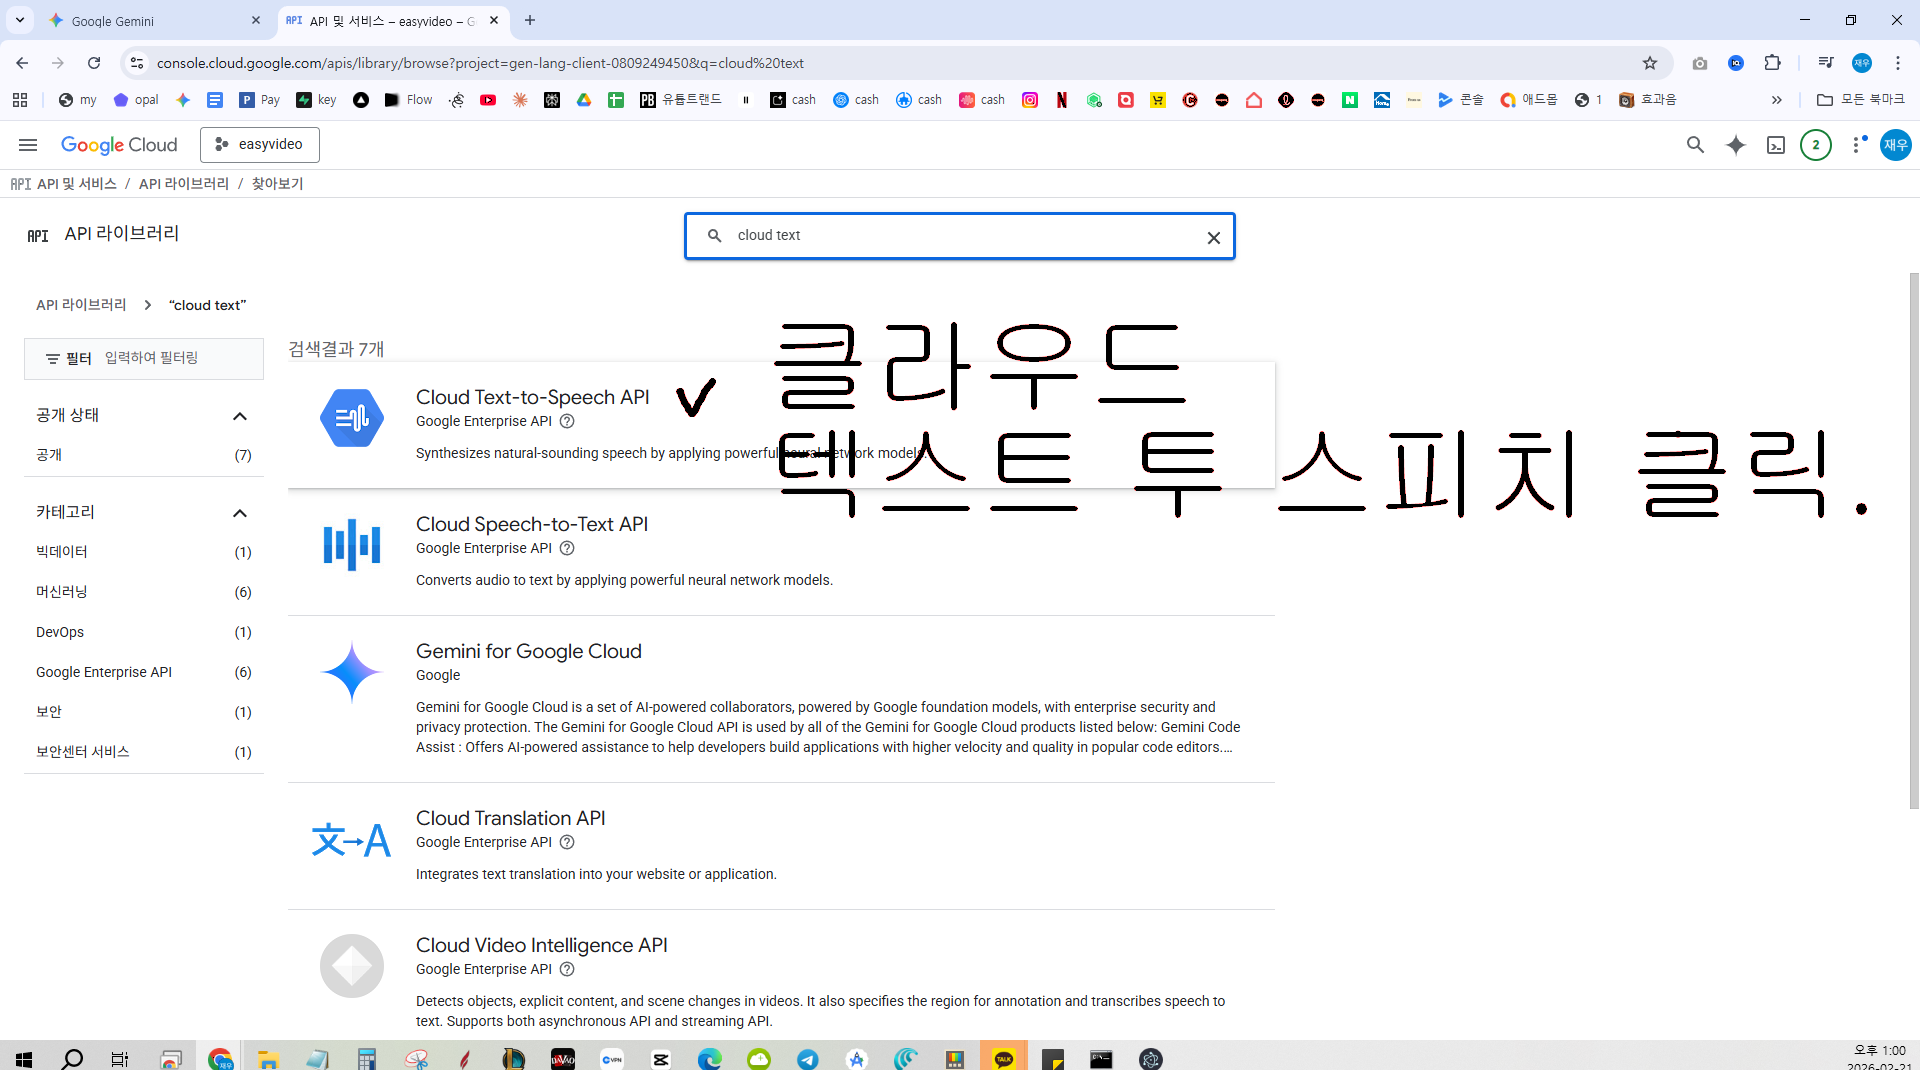The image size is (1920, 1070).
Task: Go to API 라이브러리 breadcrumb
Action: [184, 184]
